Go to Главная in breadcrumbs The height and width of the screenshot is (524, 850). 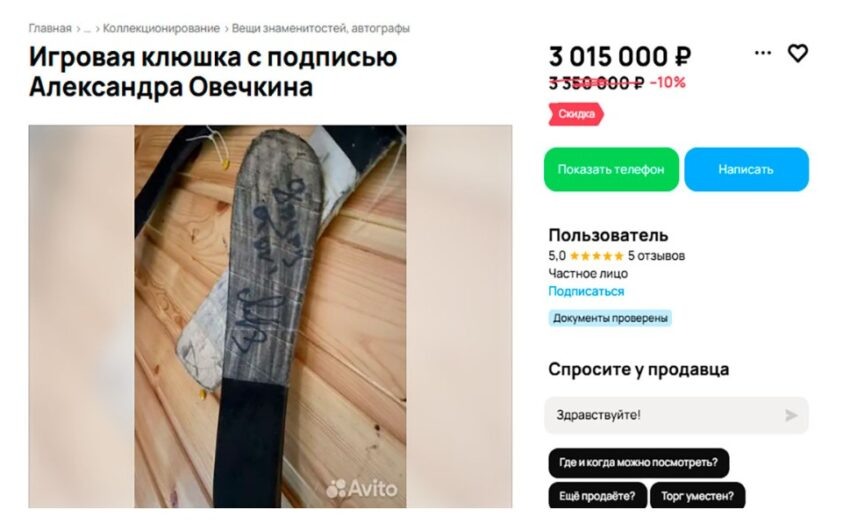tap(50, 28)
